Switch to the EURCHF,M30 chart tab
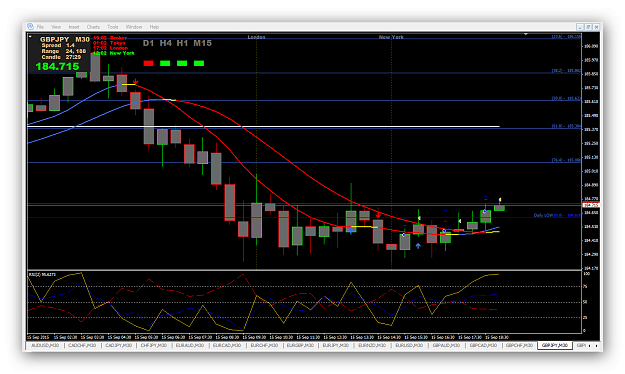Screen dimensions: 625x374 pos(263,345)
